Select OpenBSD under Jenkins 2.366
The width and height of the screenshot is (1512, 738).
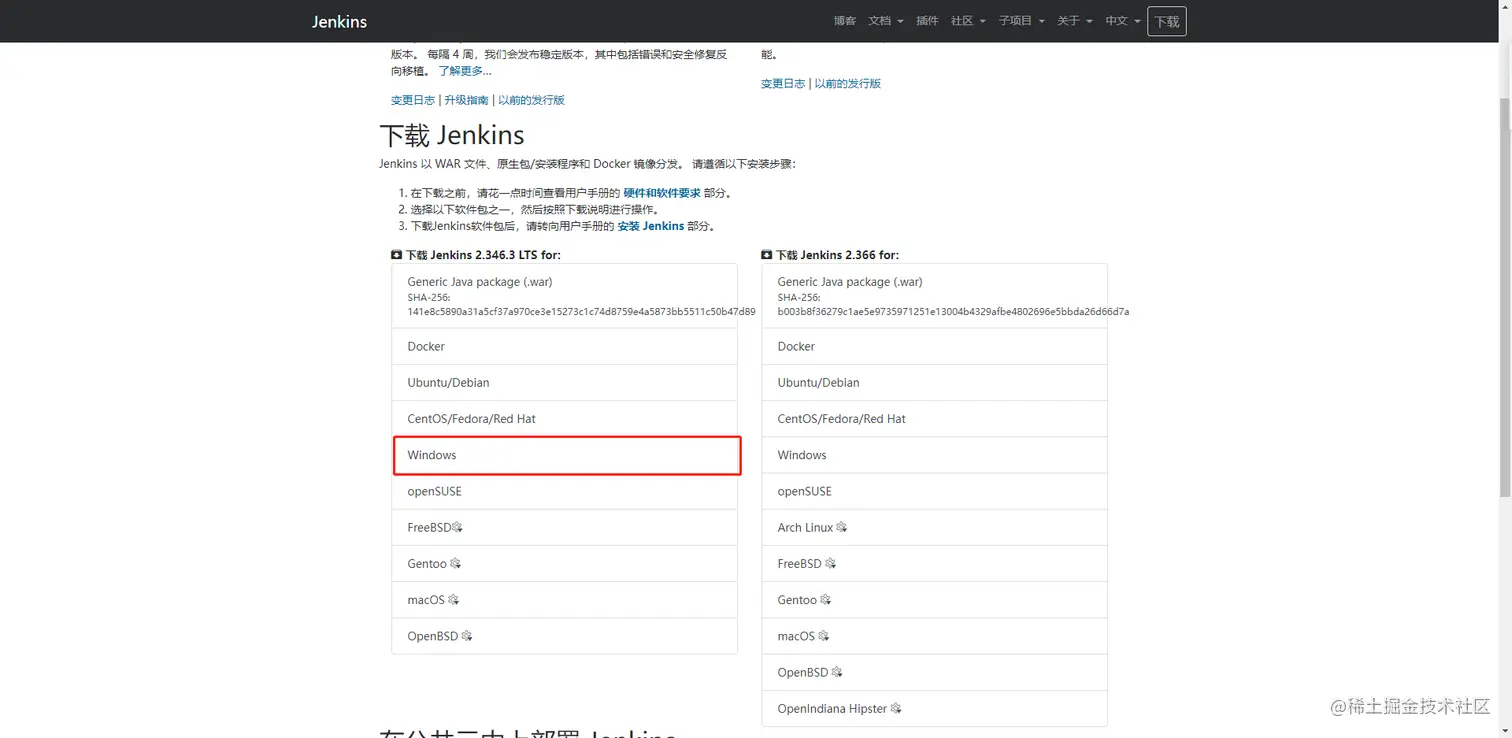pos(934,672)
